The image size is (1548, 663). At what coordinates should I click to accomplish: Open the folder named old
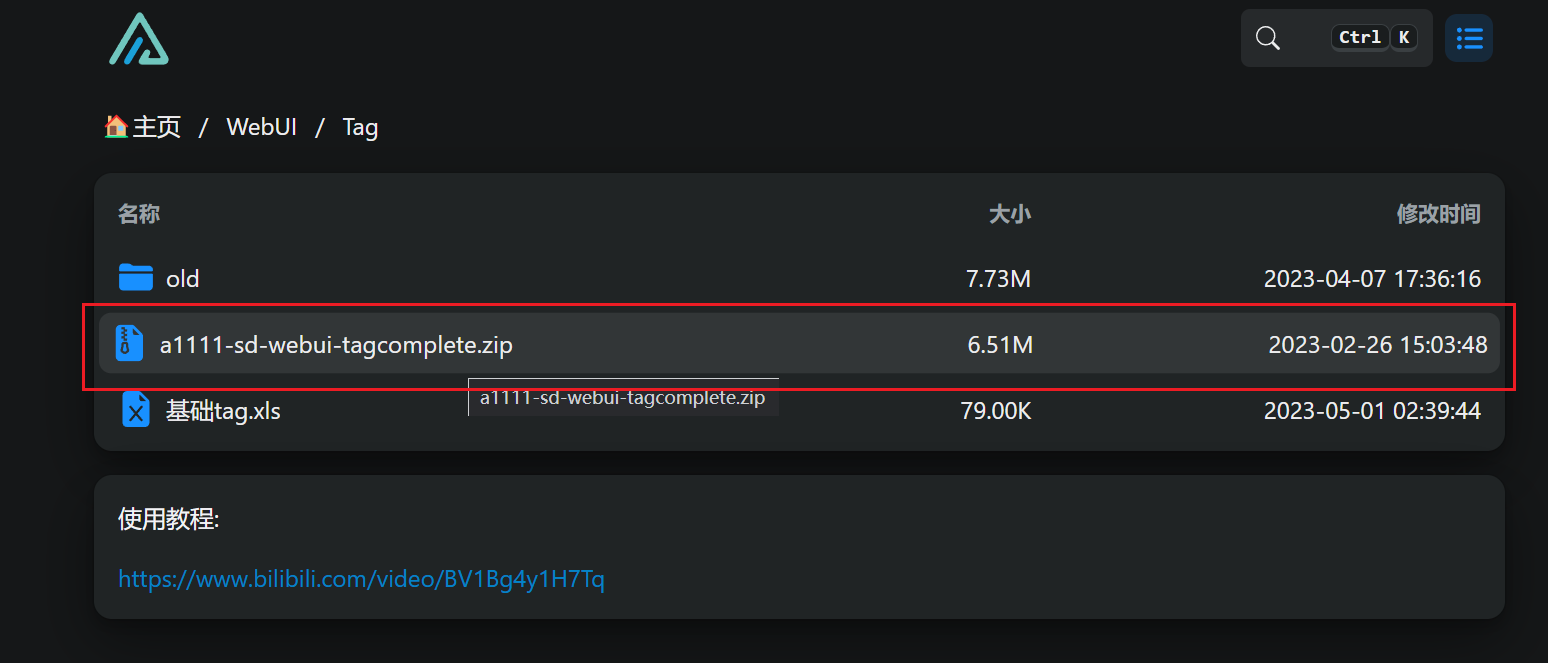[183, 278]
